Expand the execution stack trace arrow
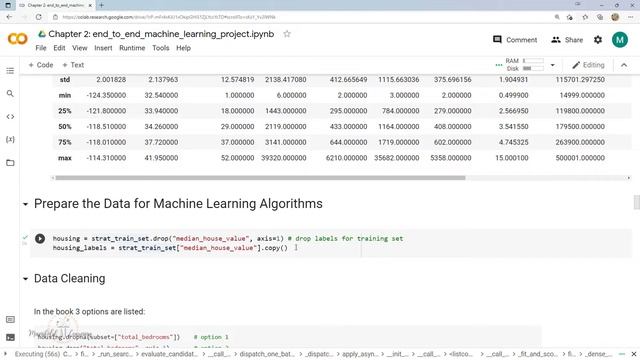Image resolution: width=640 pixels, height=360 pixels. pos(5,354)
